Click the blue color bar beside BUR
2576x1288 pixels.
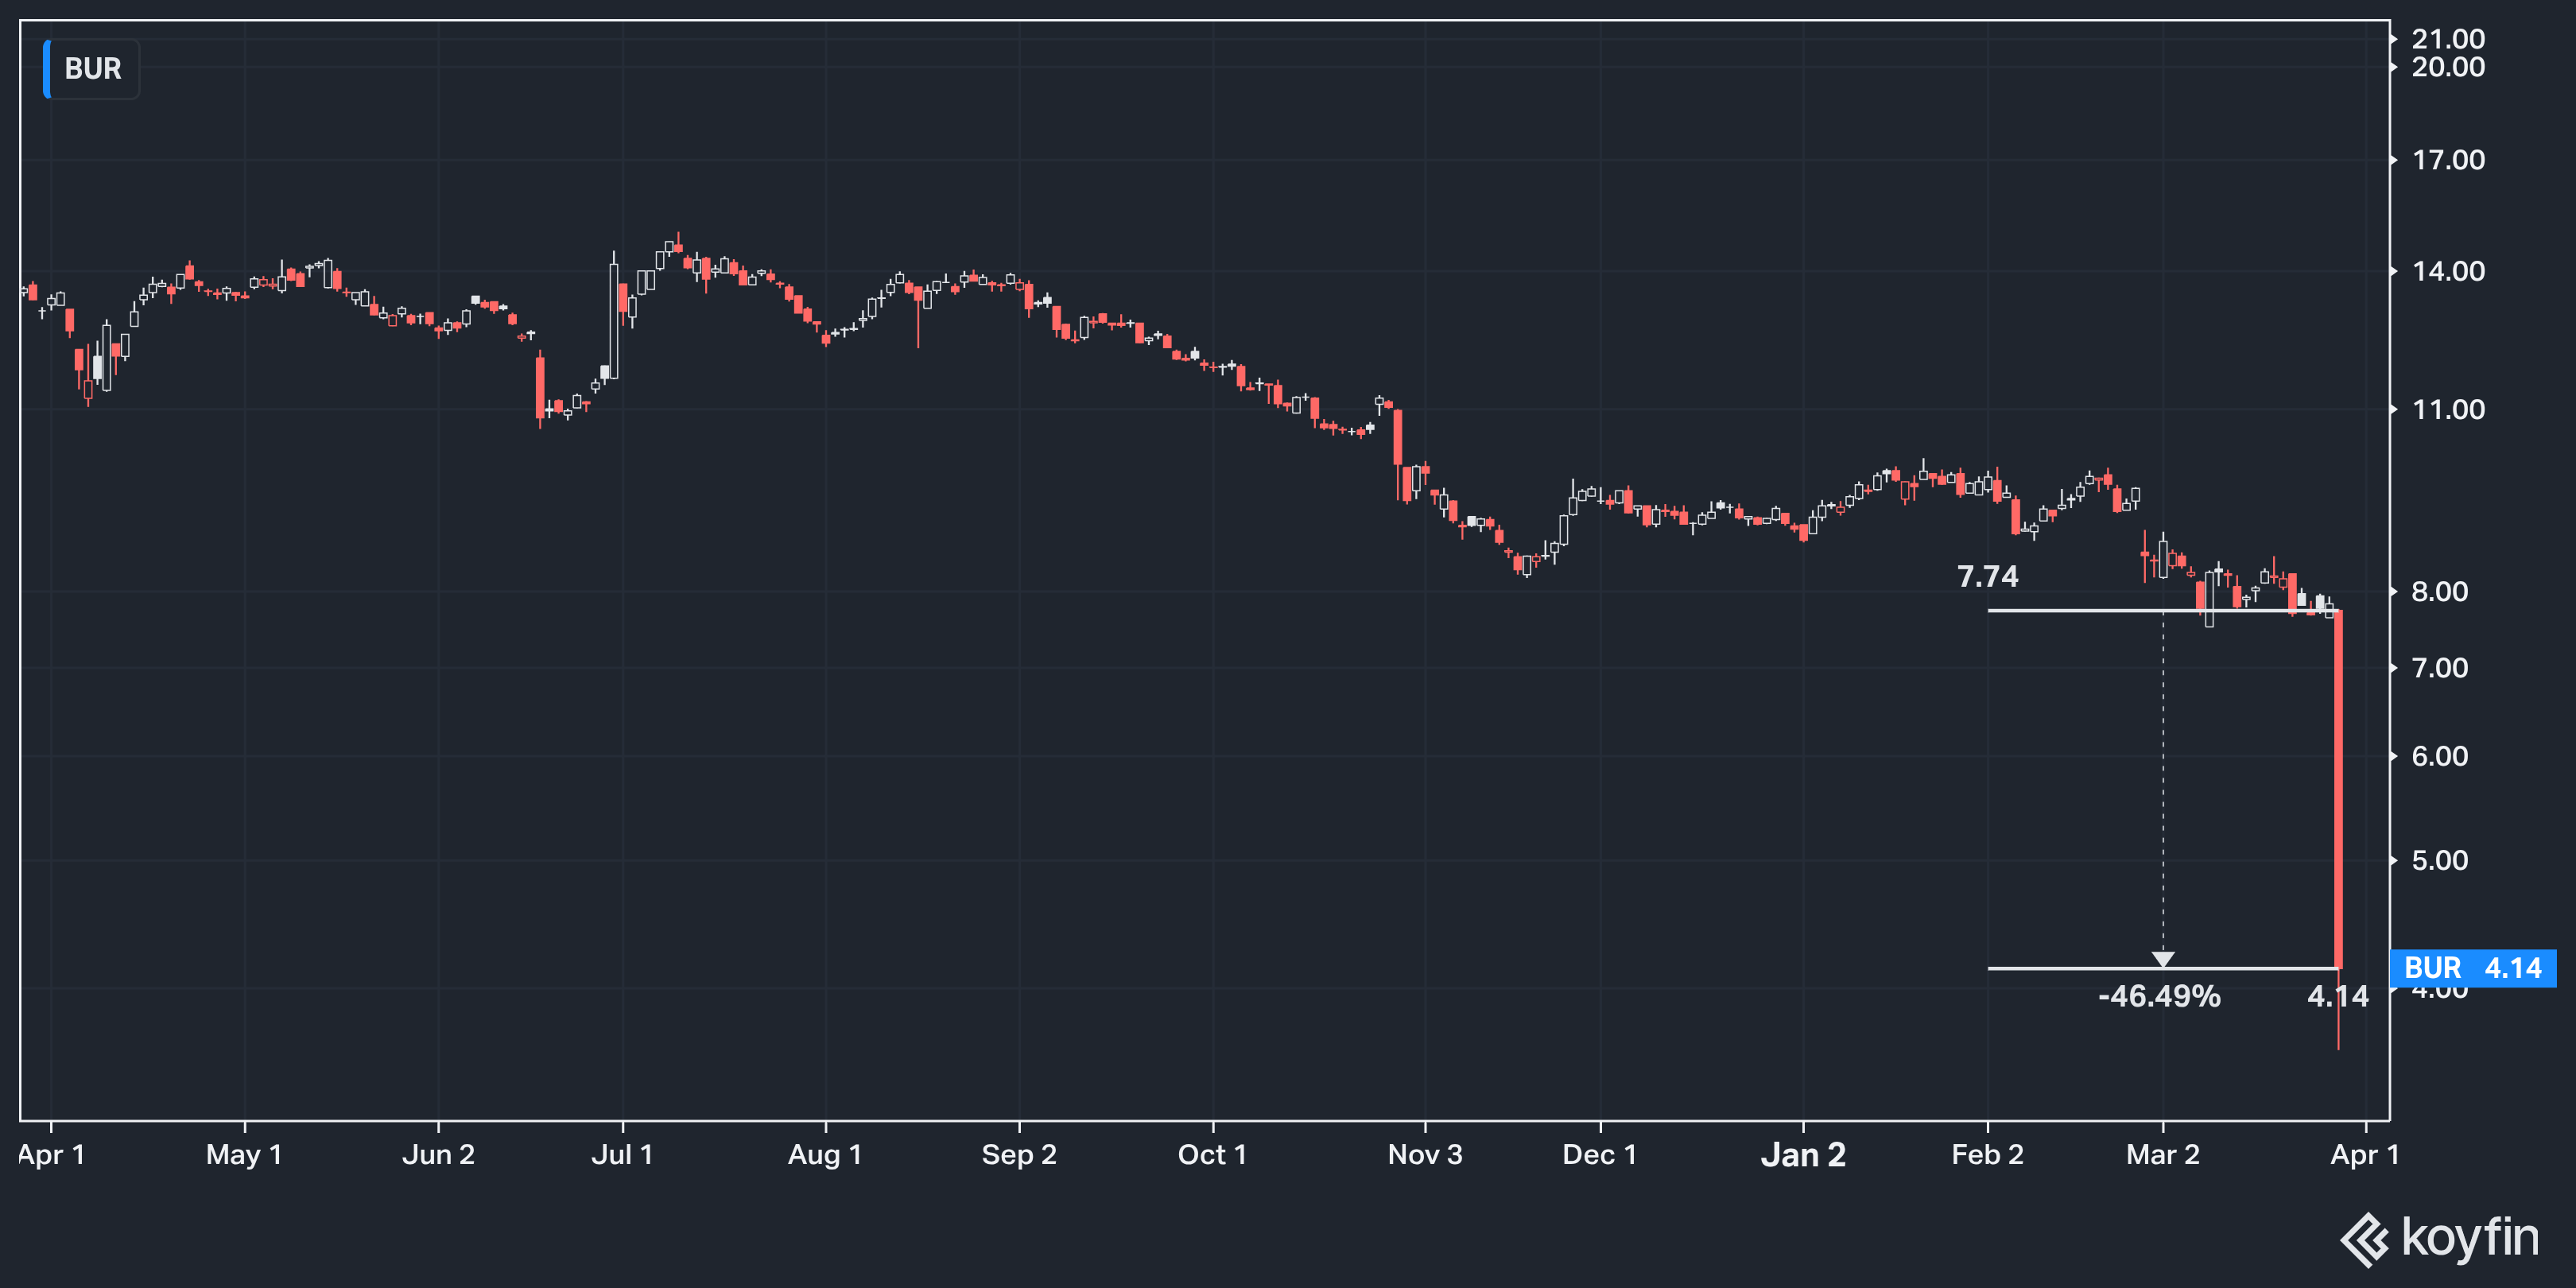click(47, 69)
